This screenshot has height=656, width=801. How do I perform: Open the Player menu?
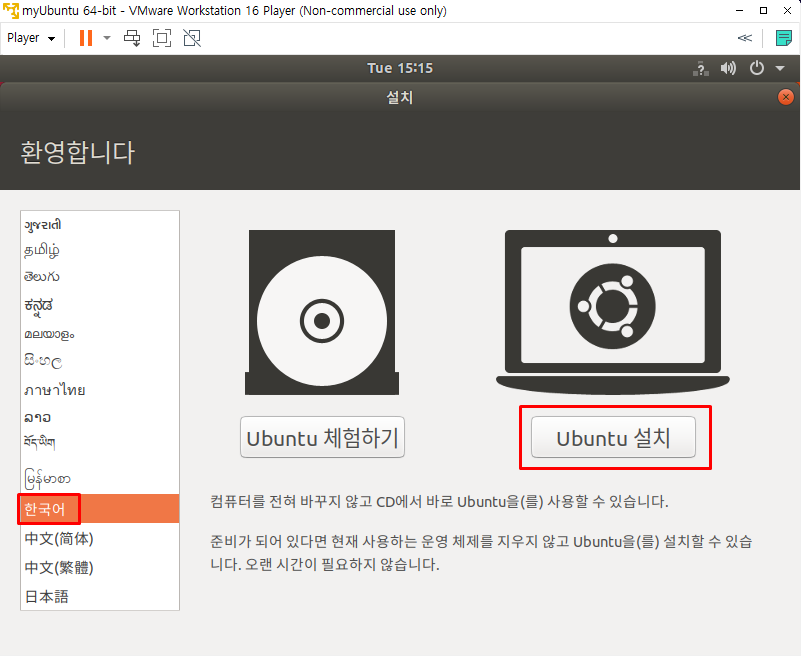tap(31, 38)
